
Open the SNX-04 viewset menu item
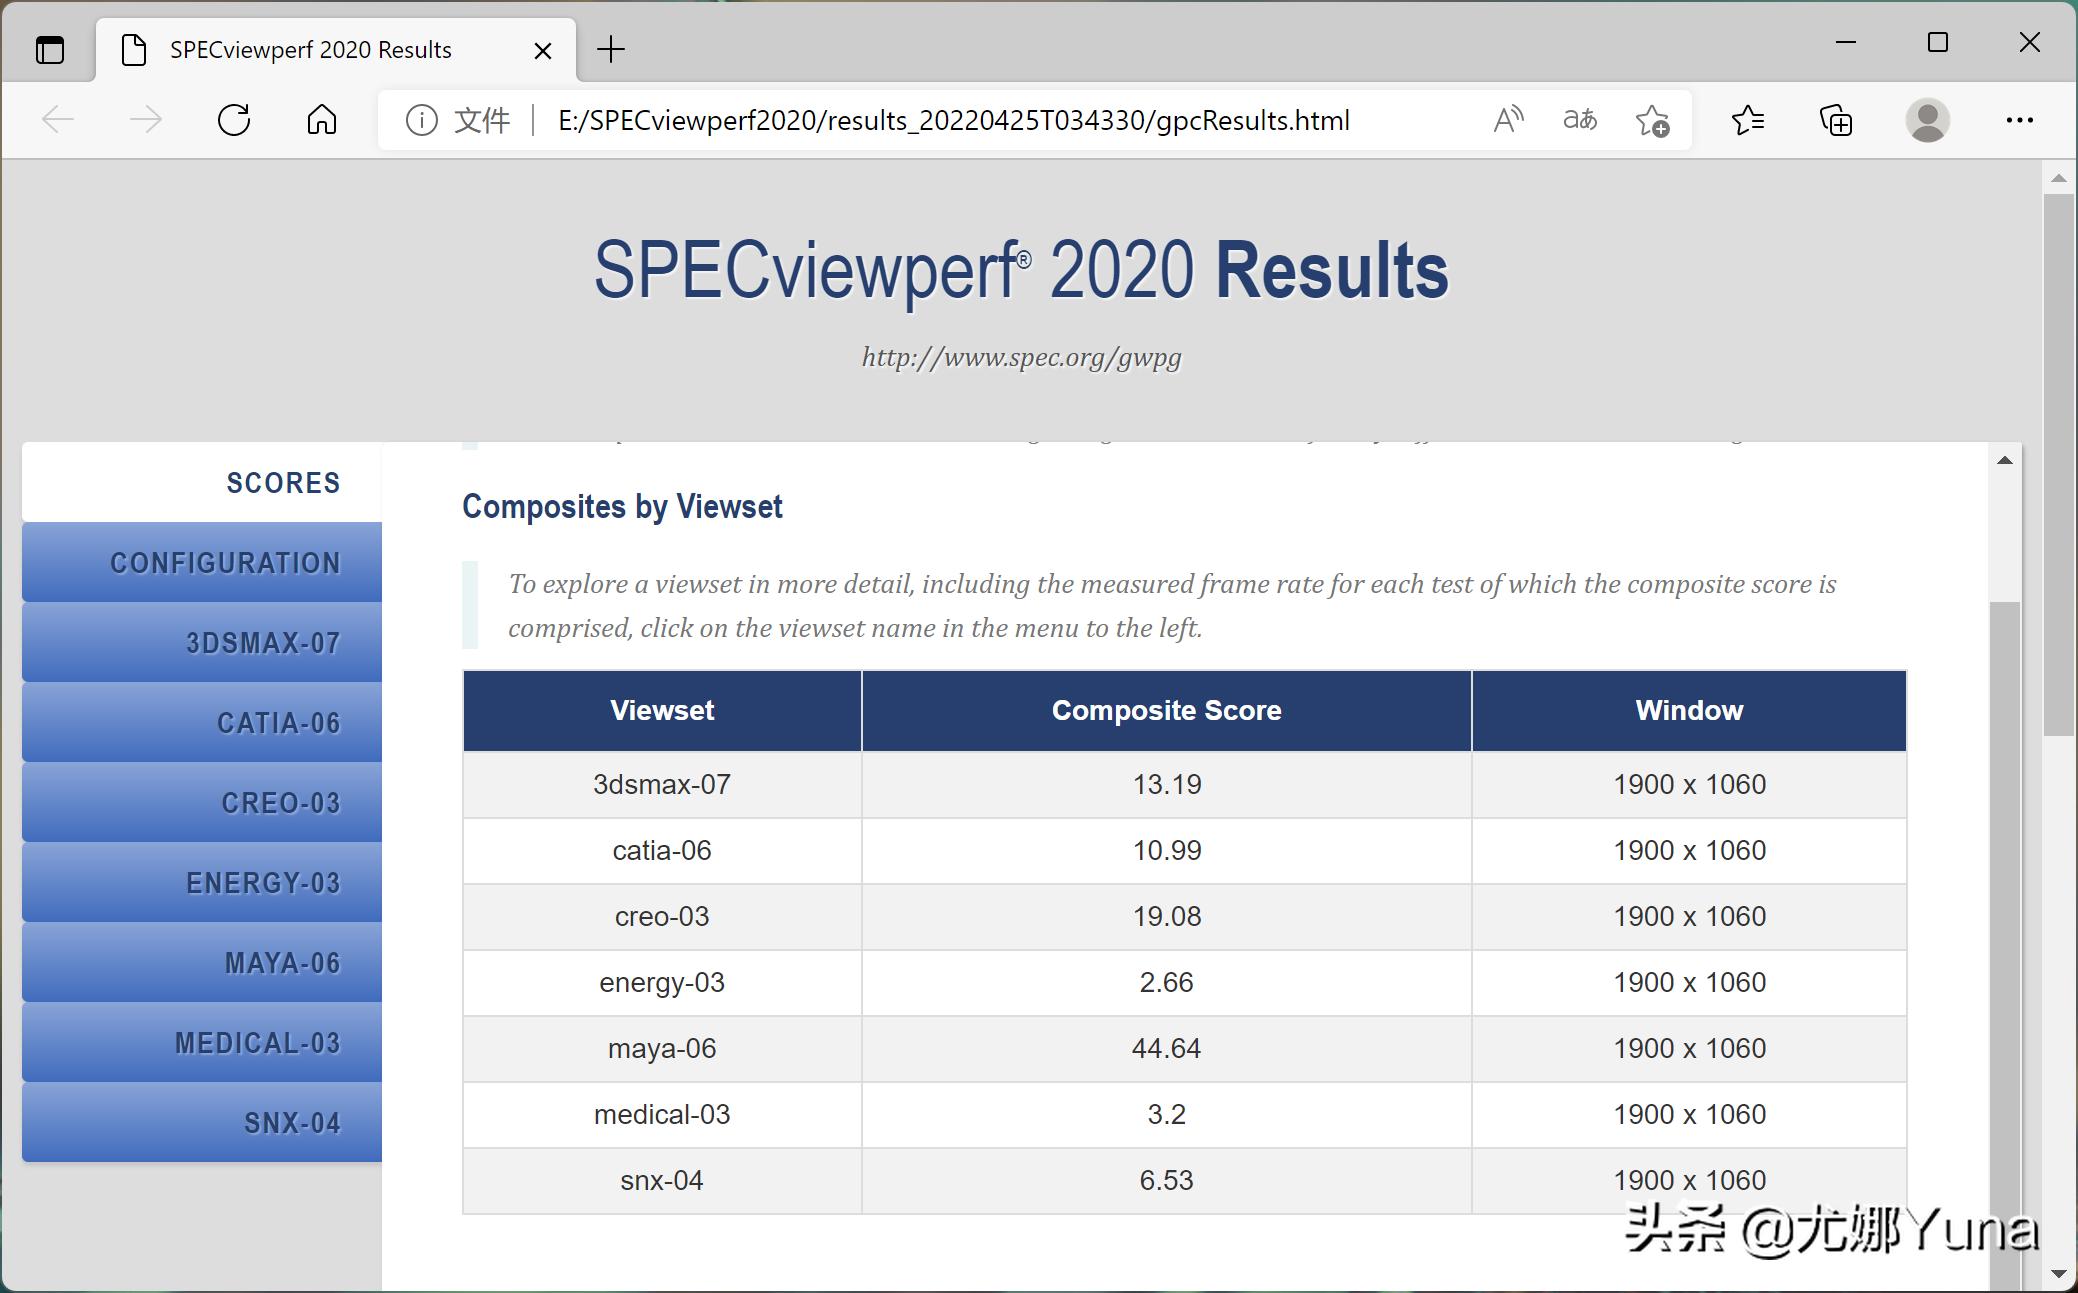(203, 1123)
